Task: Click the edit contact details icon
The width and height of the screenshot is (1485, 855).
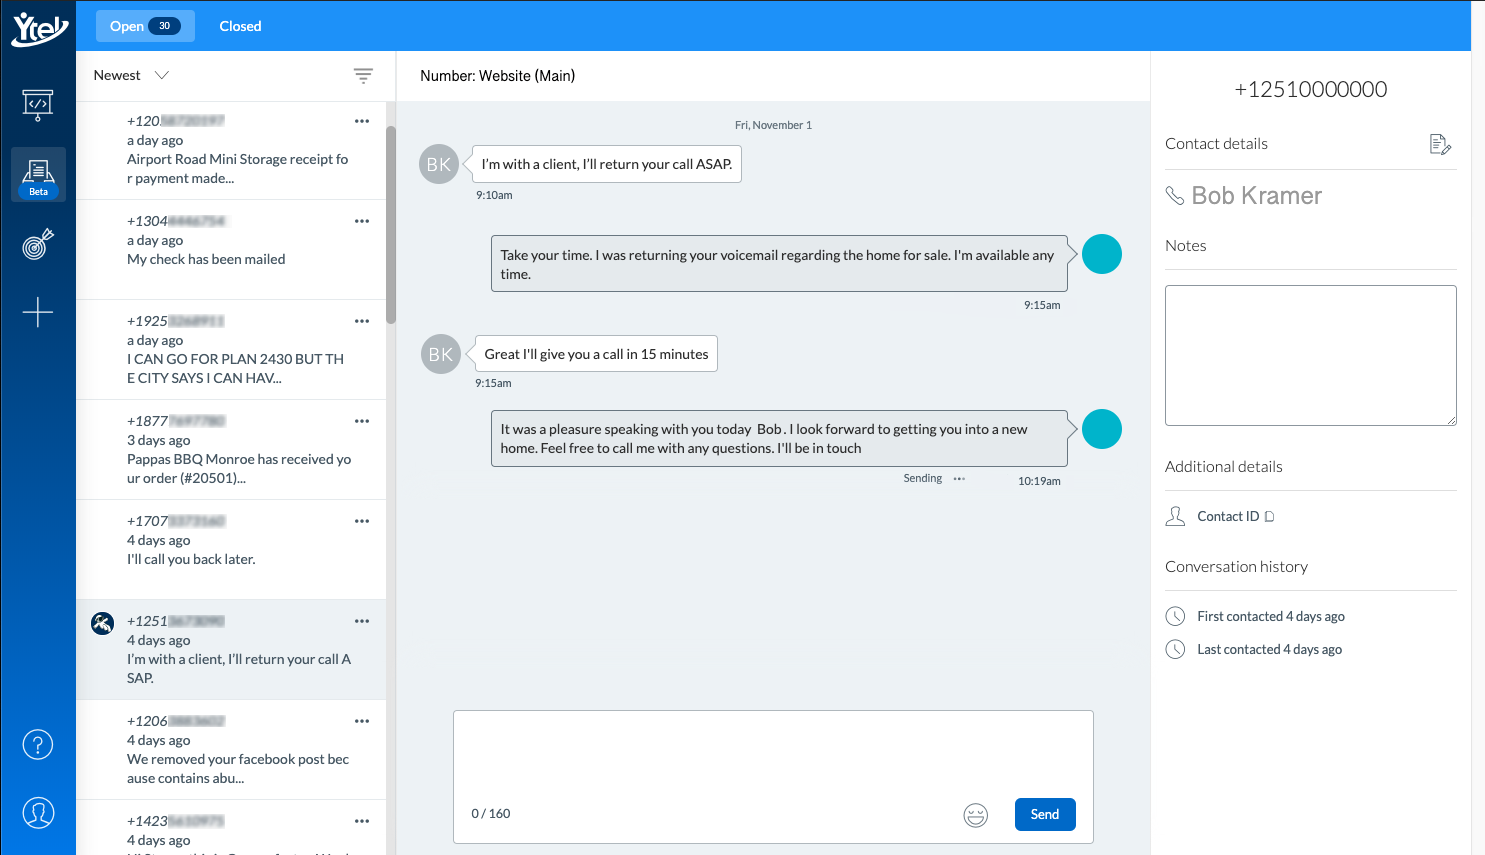Action: pyautogui.click(x=1439, y=145)
